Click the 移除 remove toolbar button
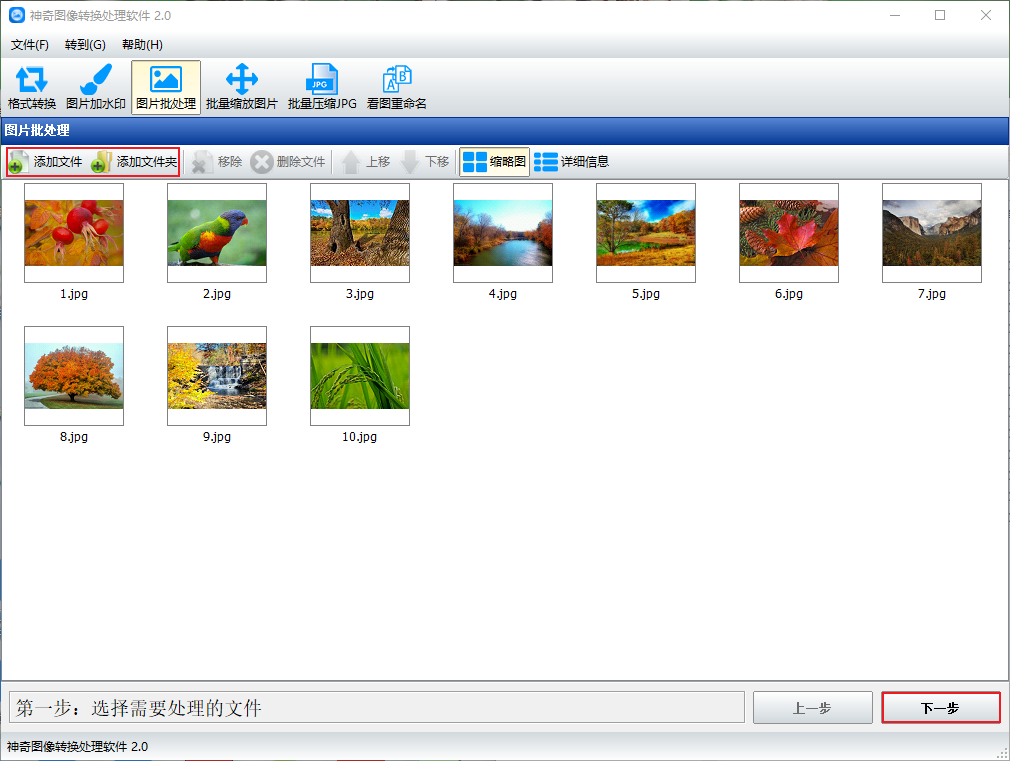The height and width of the screenshot is (761, 1010). [x=217, y=162]
